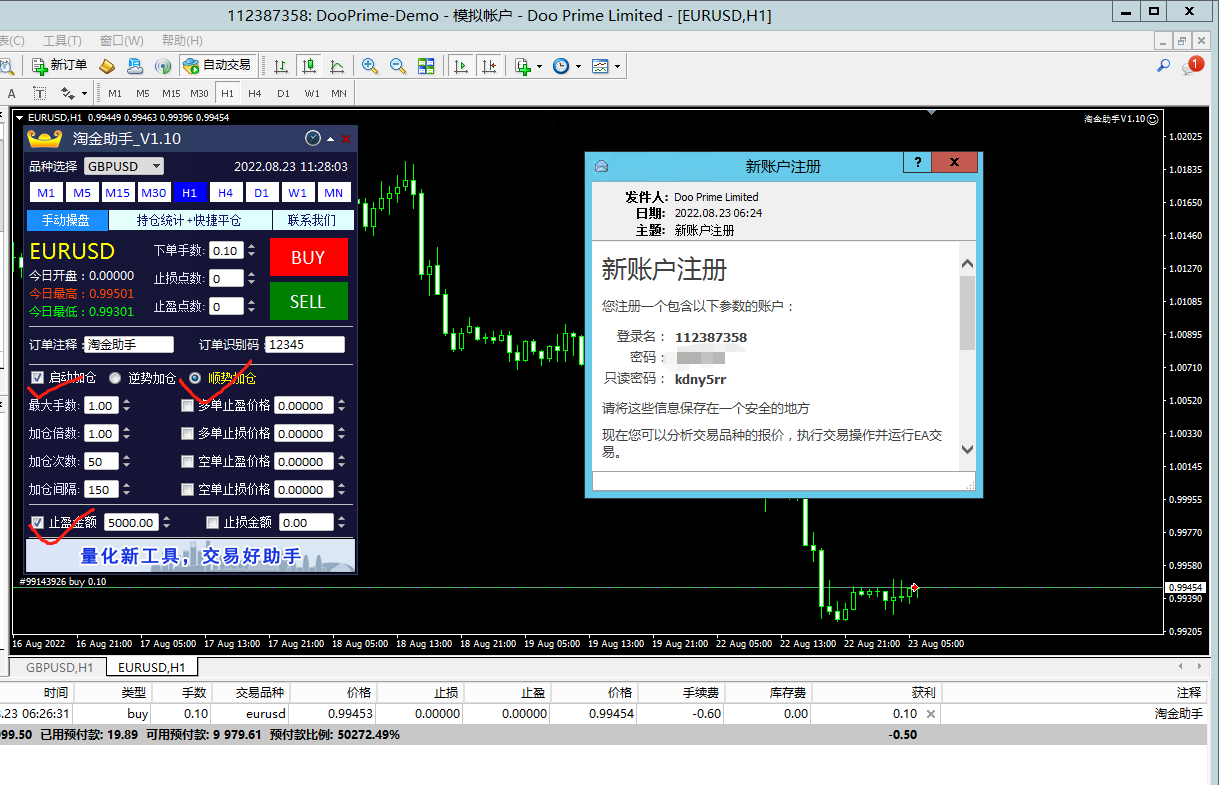This screenshot has height=785, width=1219.
Task: Open the notification alert icon
Action: click(x=1193, y=66)
